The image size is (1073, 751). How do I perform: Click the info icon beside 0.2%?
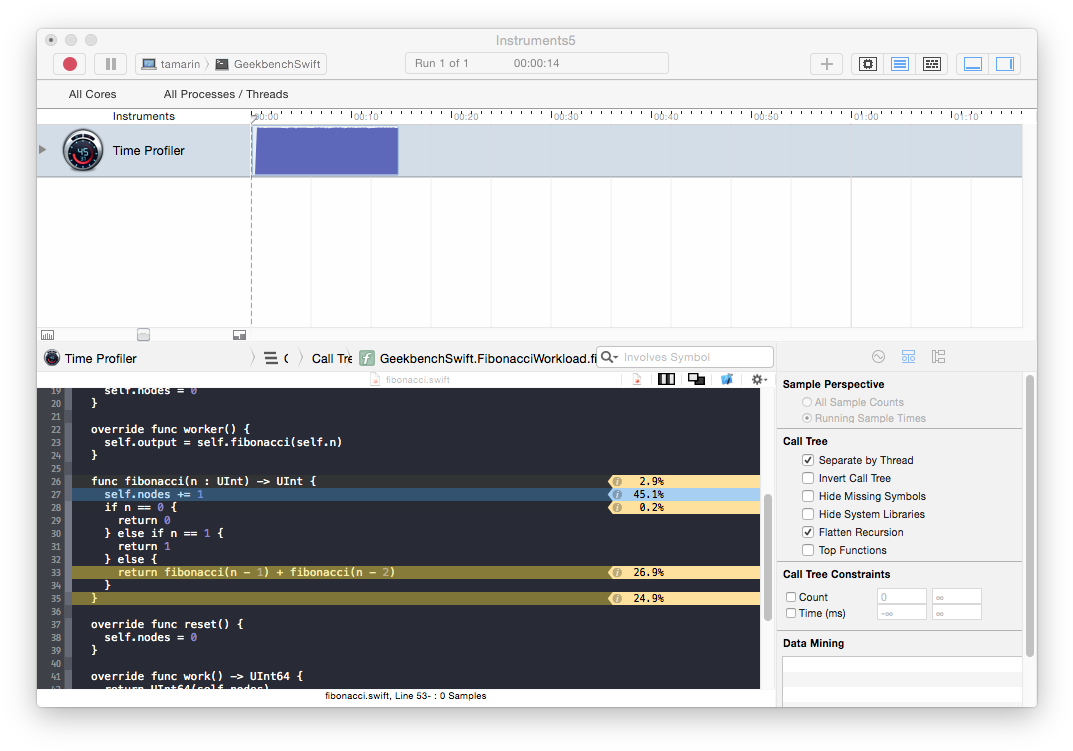(617, 507)
